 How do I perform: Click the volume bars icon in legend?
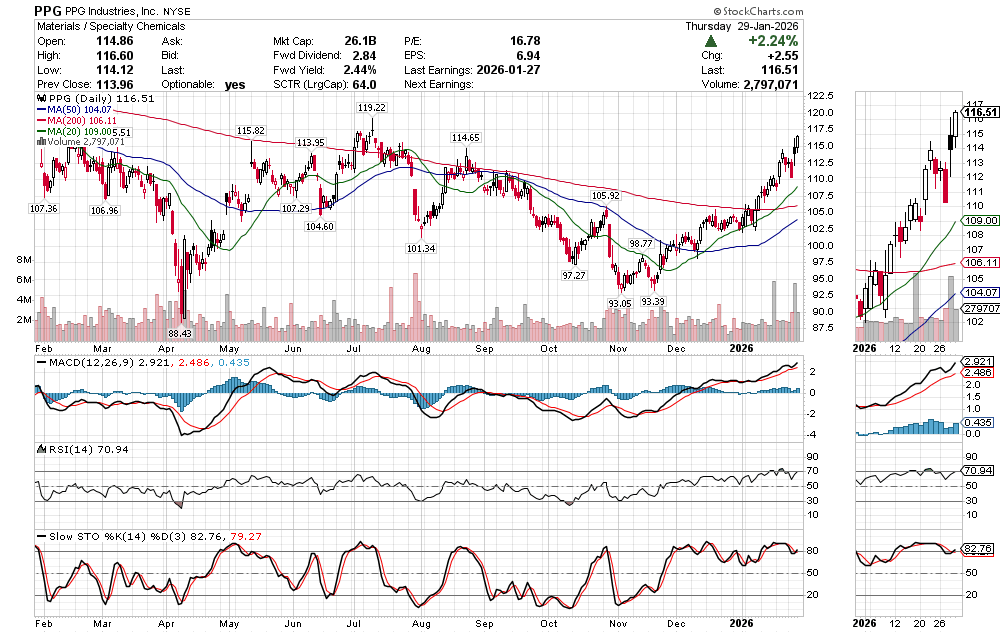pyautogui.click(x=40, y=142)
